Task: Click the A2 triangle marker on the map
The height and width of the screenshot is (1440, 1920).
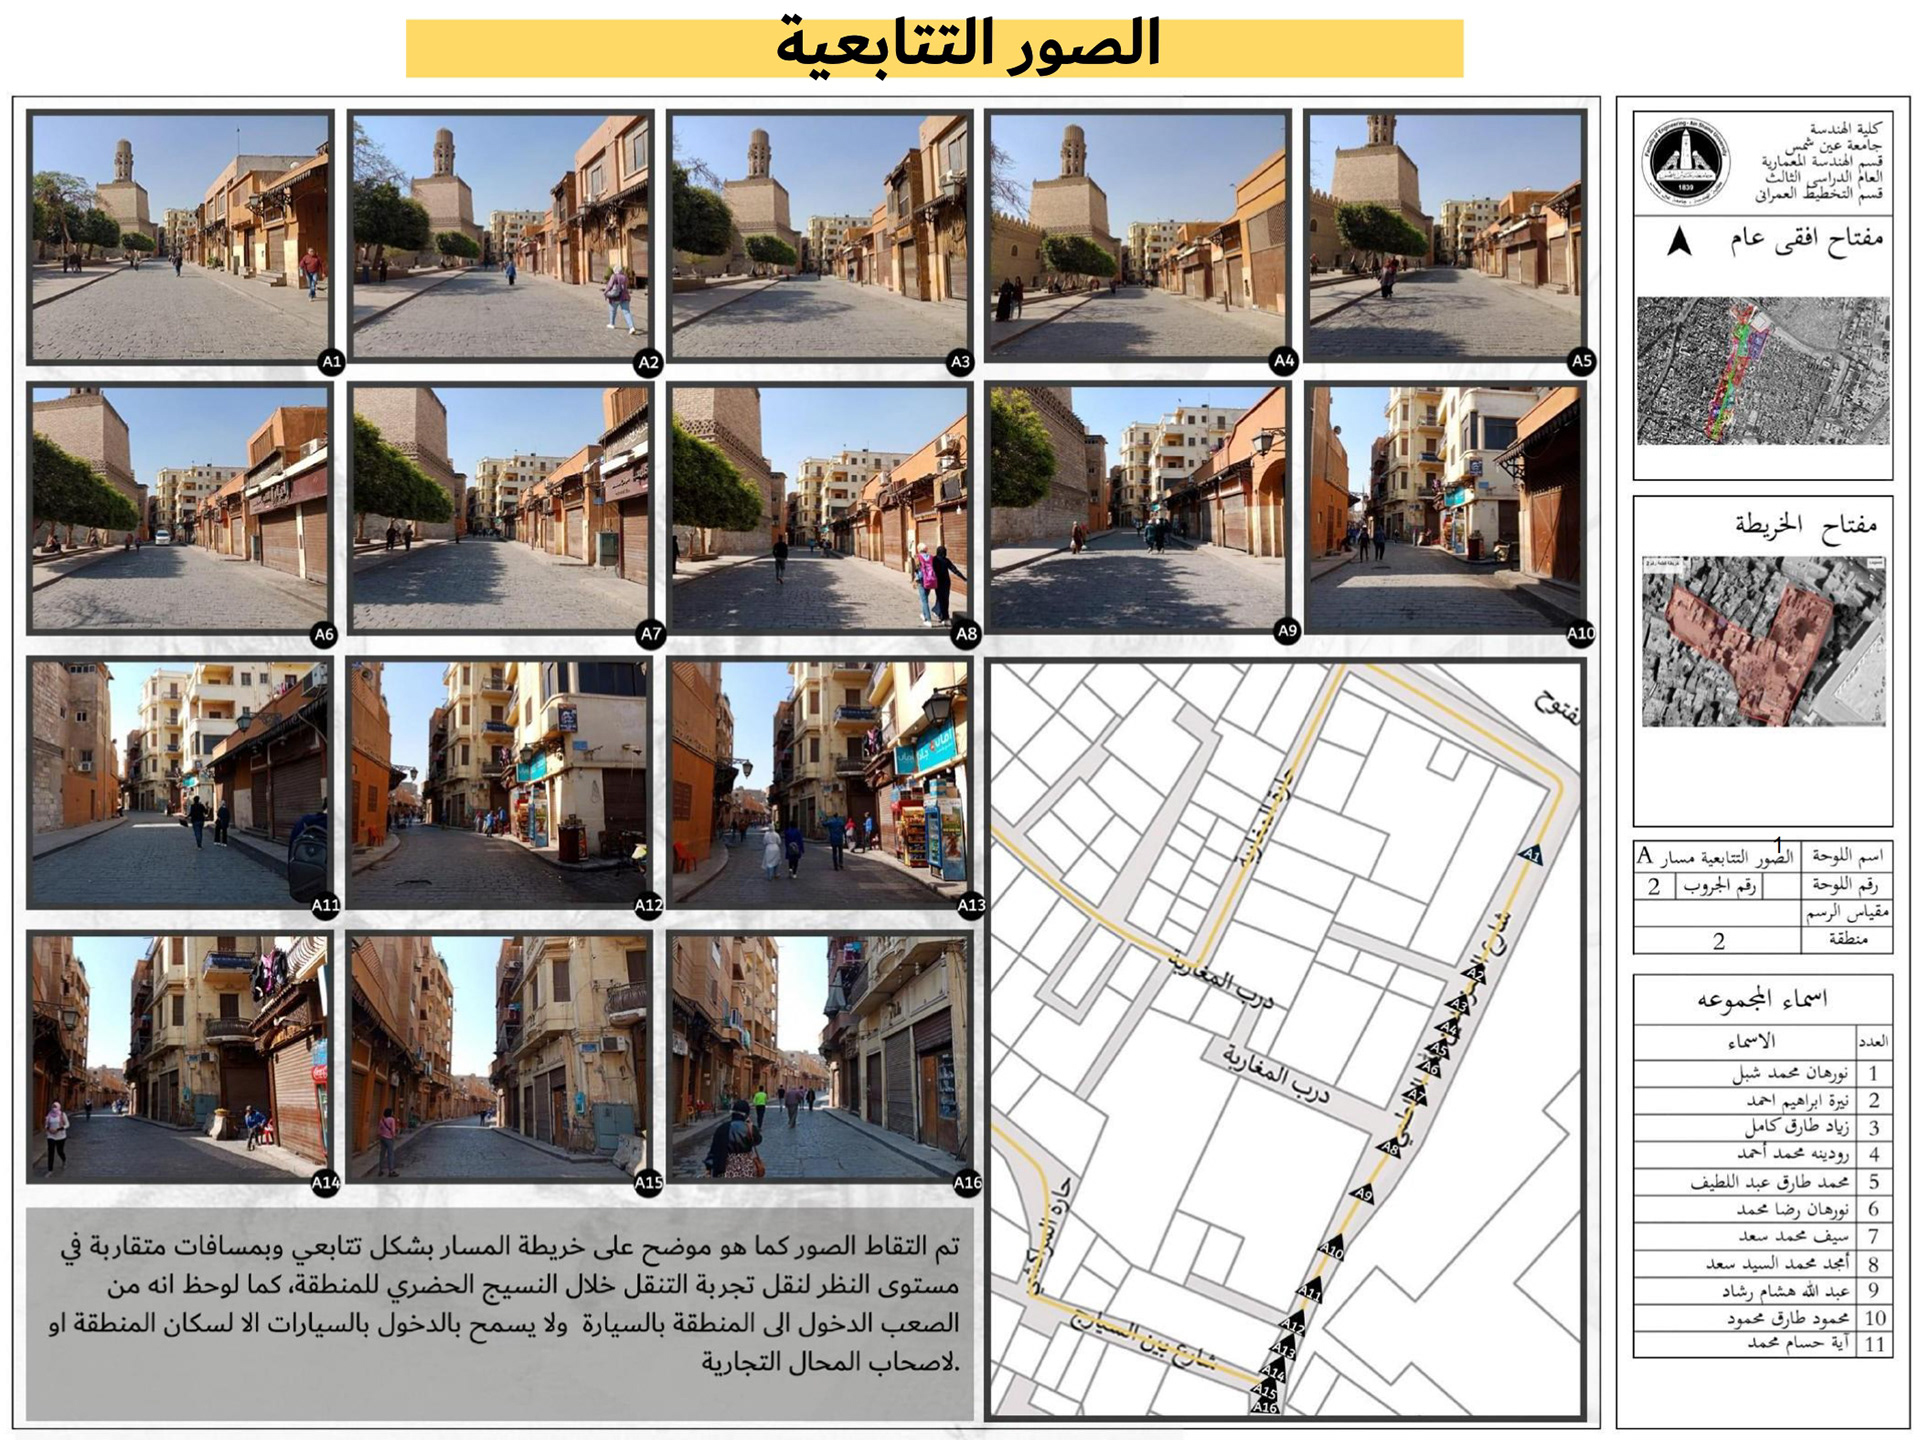Action: pyautogui.click(x=1475, y=973)
